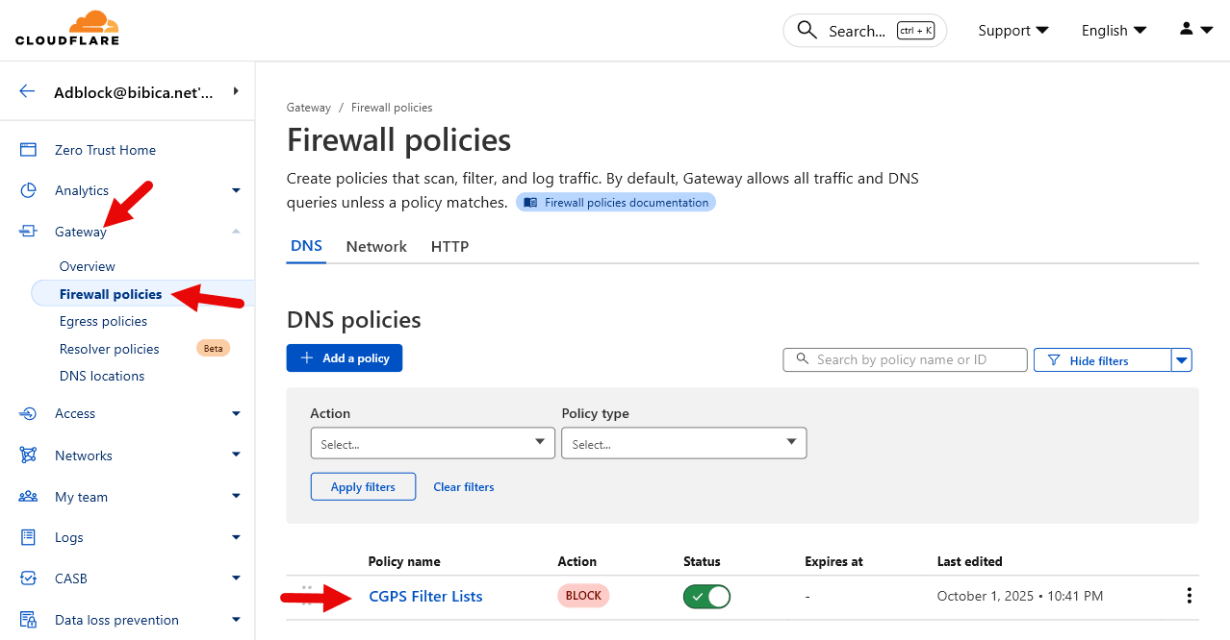Click the back arrow beside account name
This screenshot has width=1230, height=640.
[27, 91]
